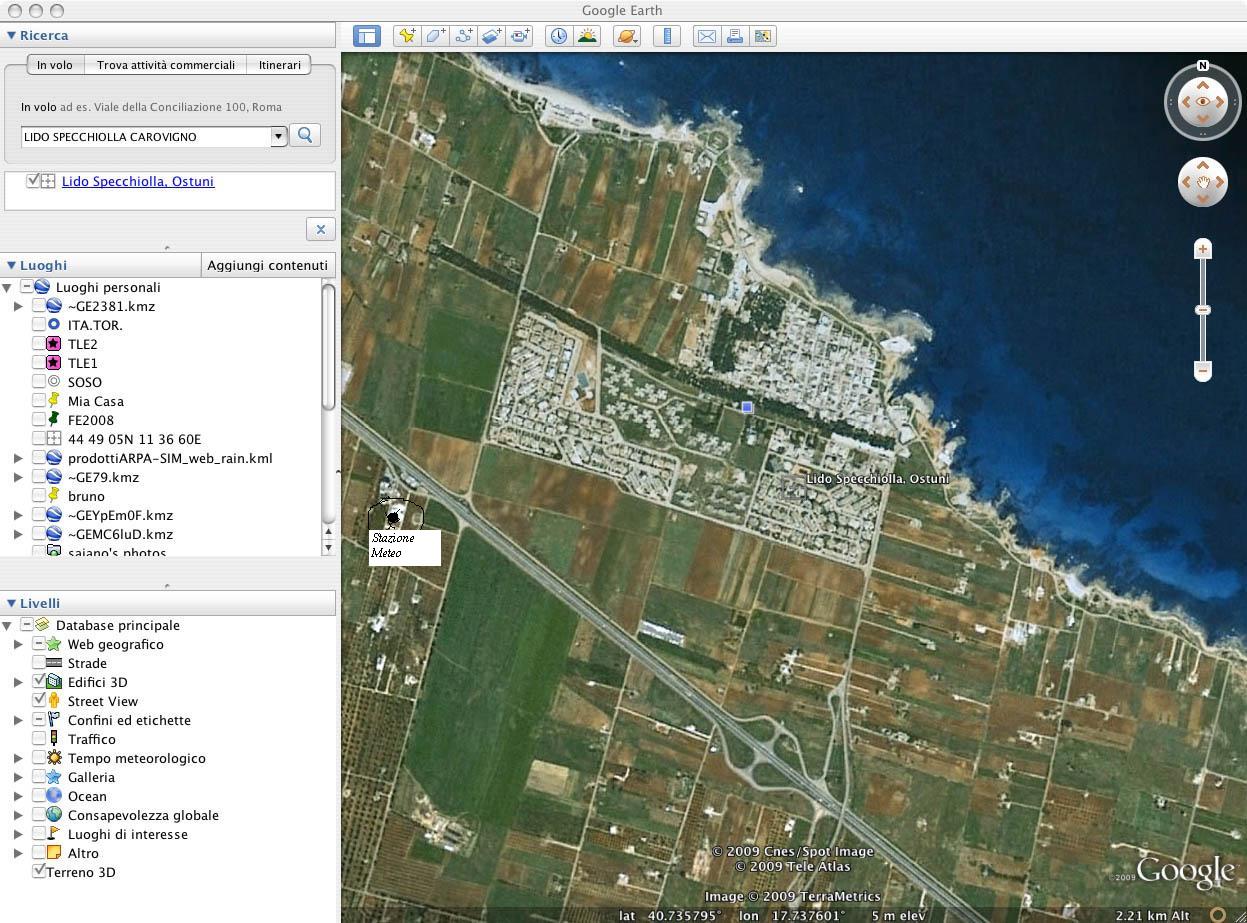Viewport: 1247px width, 923px height.
Task: Open the Itinerari tab
Action: 279,65
